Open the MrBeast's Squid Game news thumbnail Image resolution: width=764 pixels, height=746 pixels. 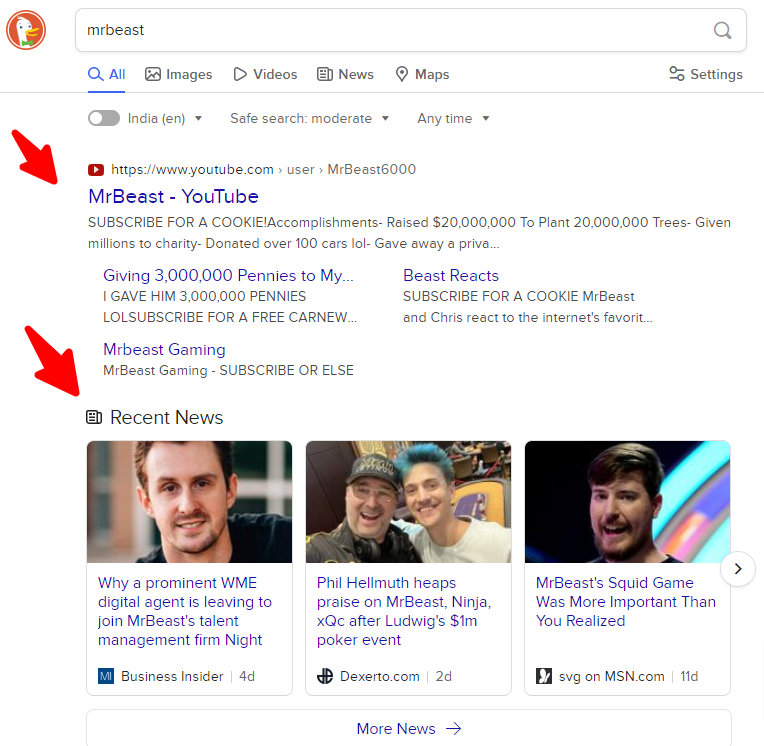(627, 502)
